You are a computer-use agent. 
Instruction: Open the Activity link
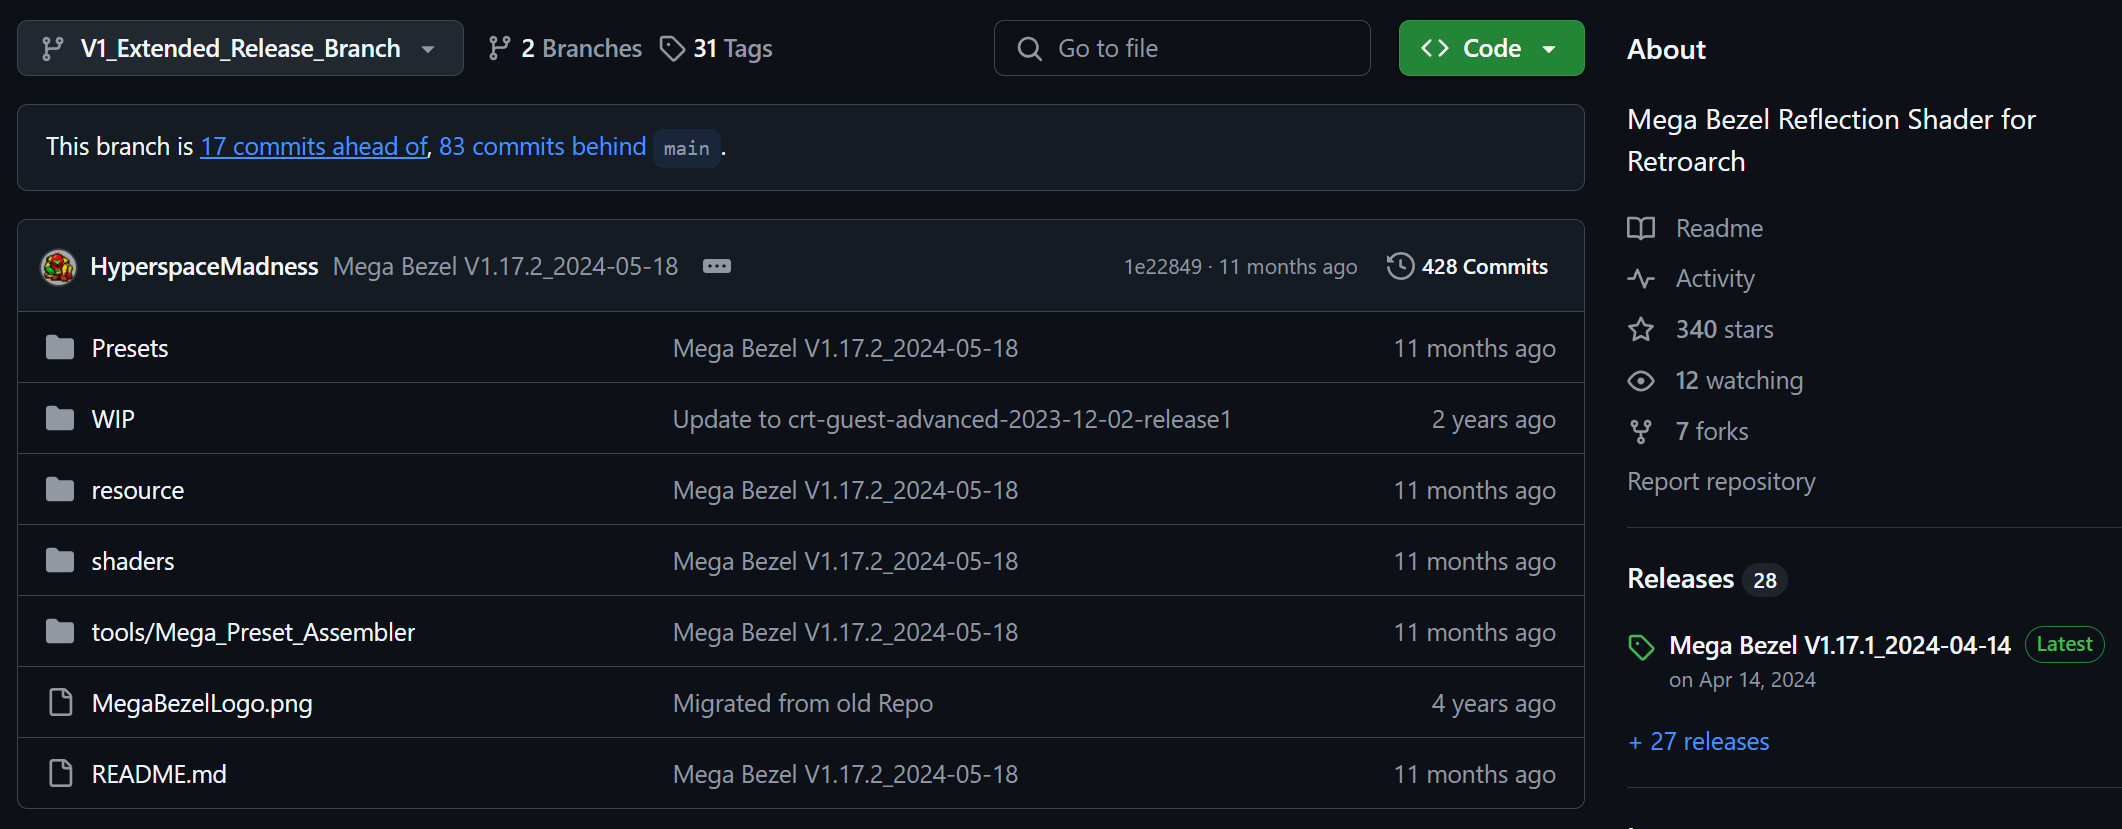1715,278
